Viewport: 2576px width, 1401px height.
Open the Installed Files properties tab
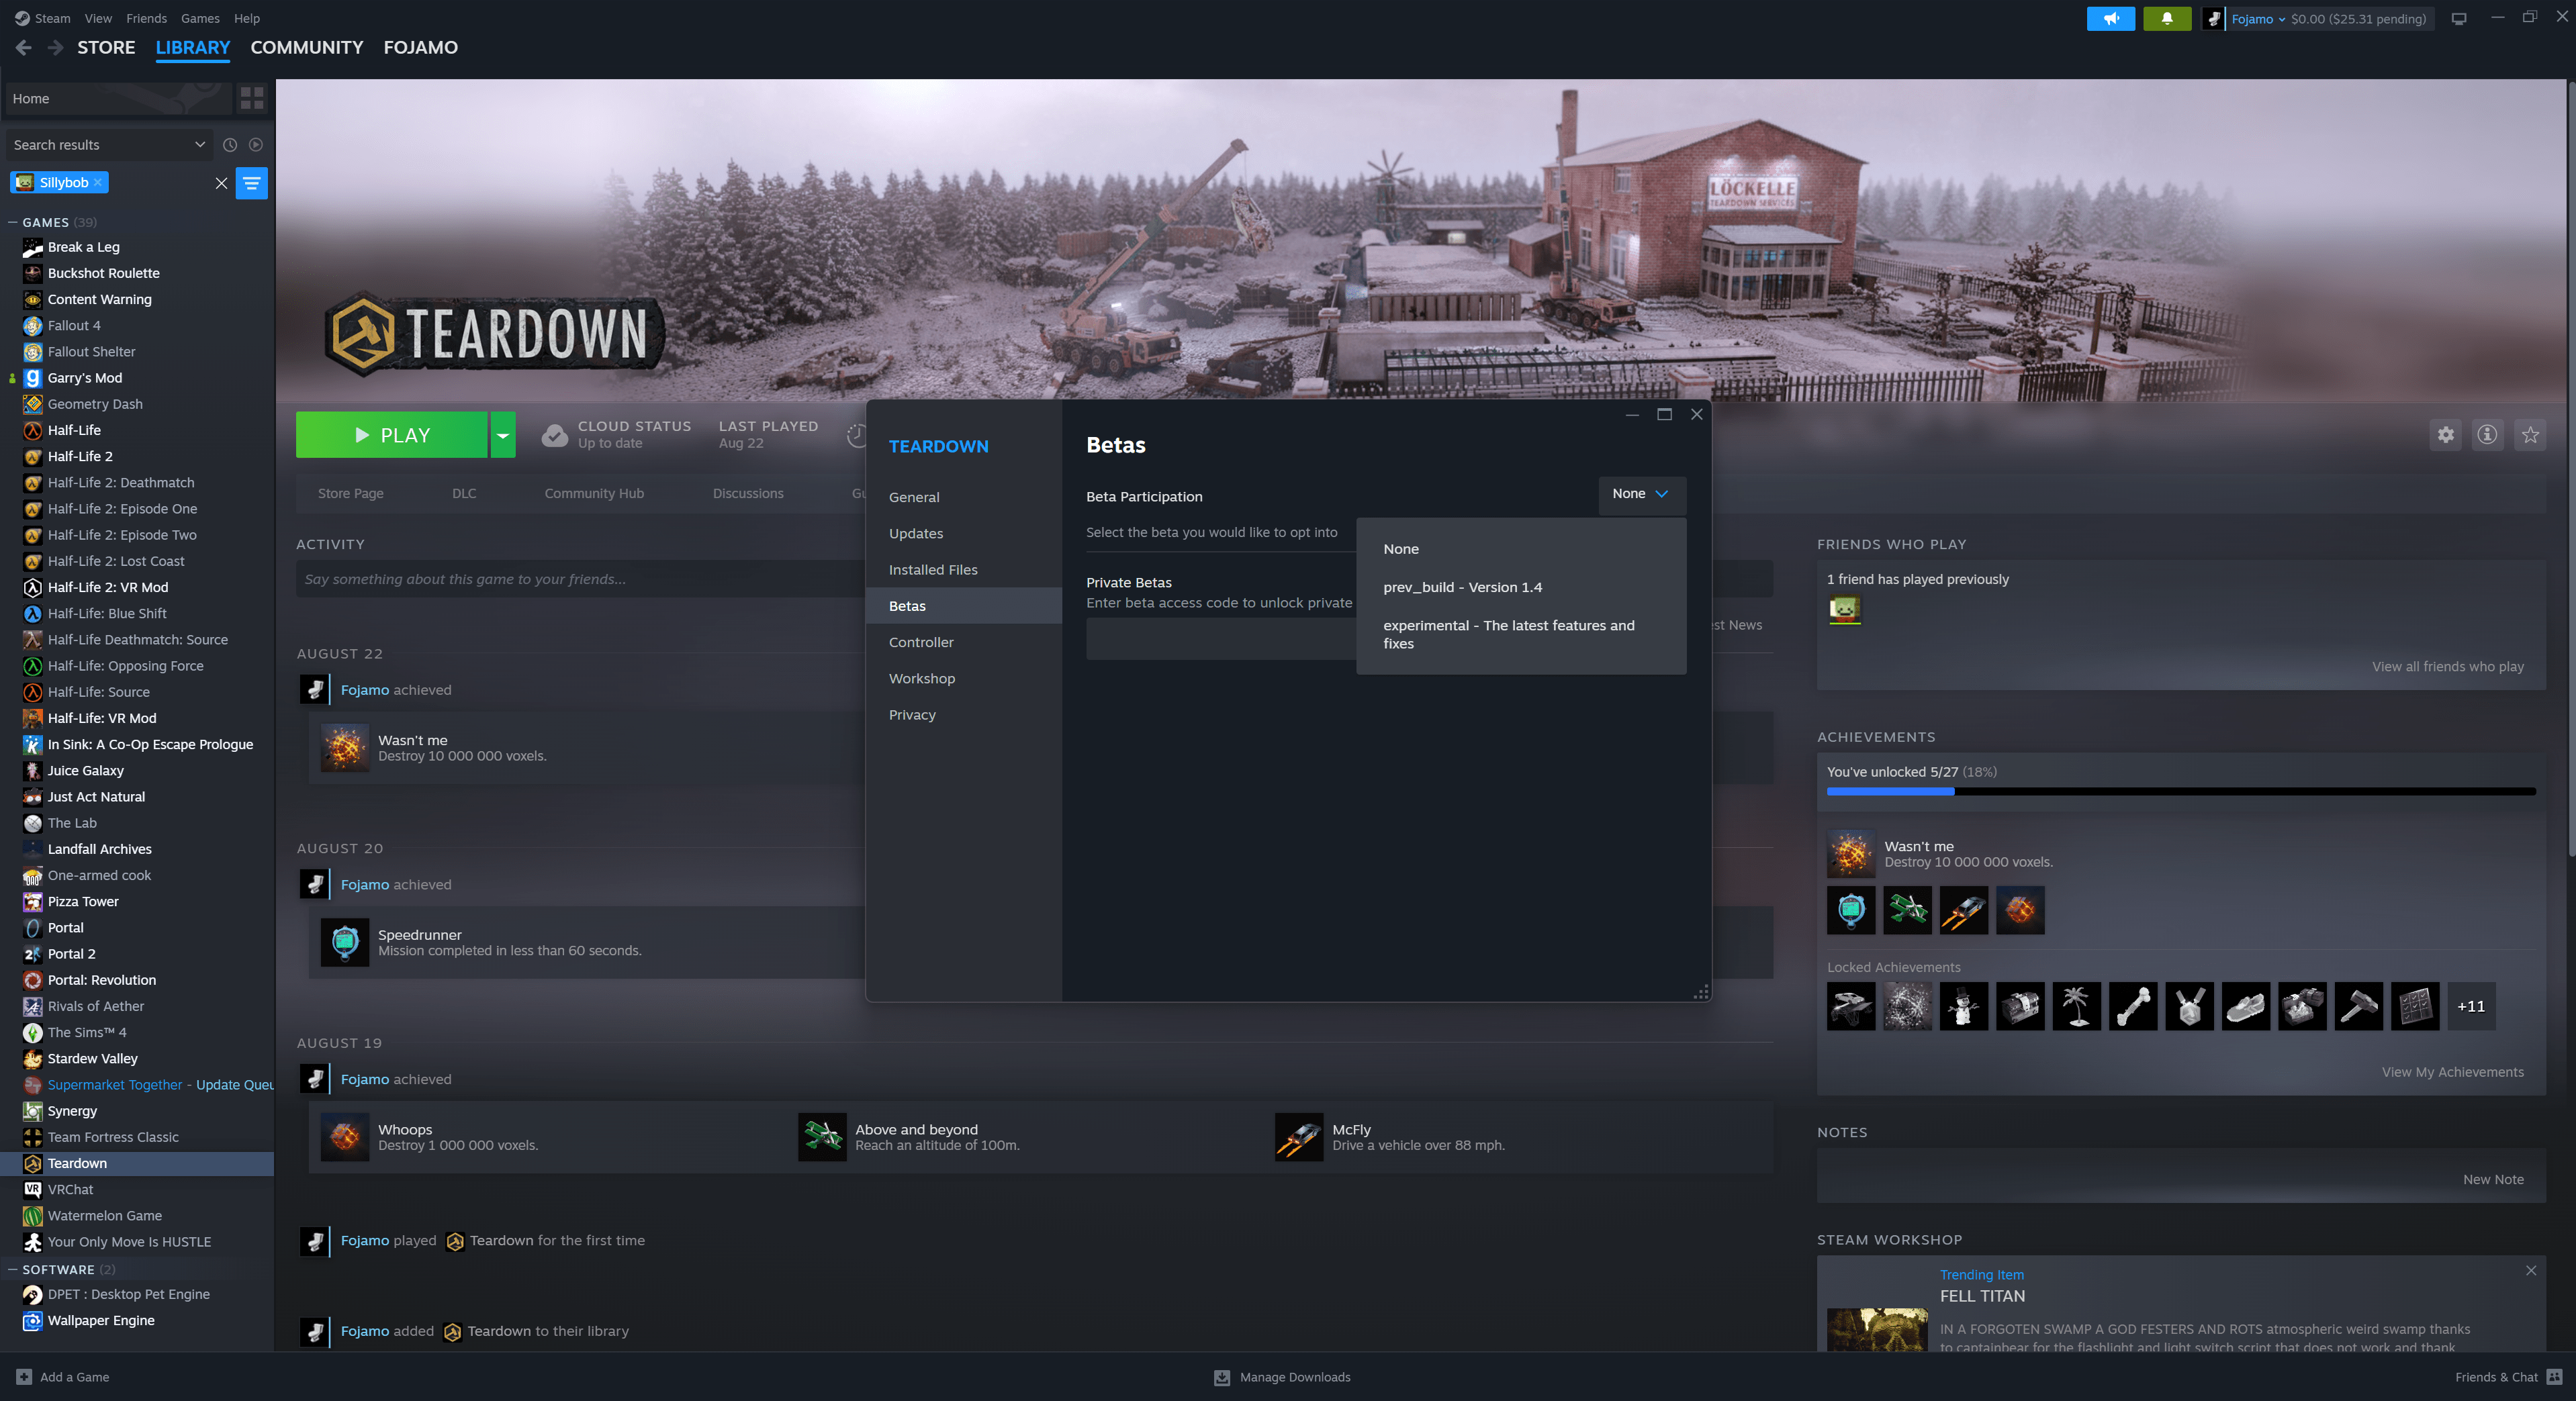[963, 570]
